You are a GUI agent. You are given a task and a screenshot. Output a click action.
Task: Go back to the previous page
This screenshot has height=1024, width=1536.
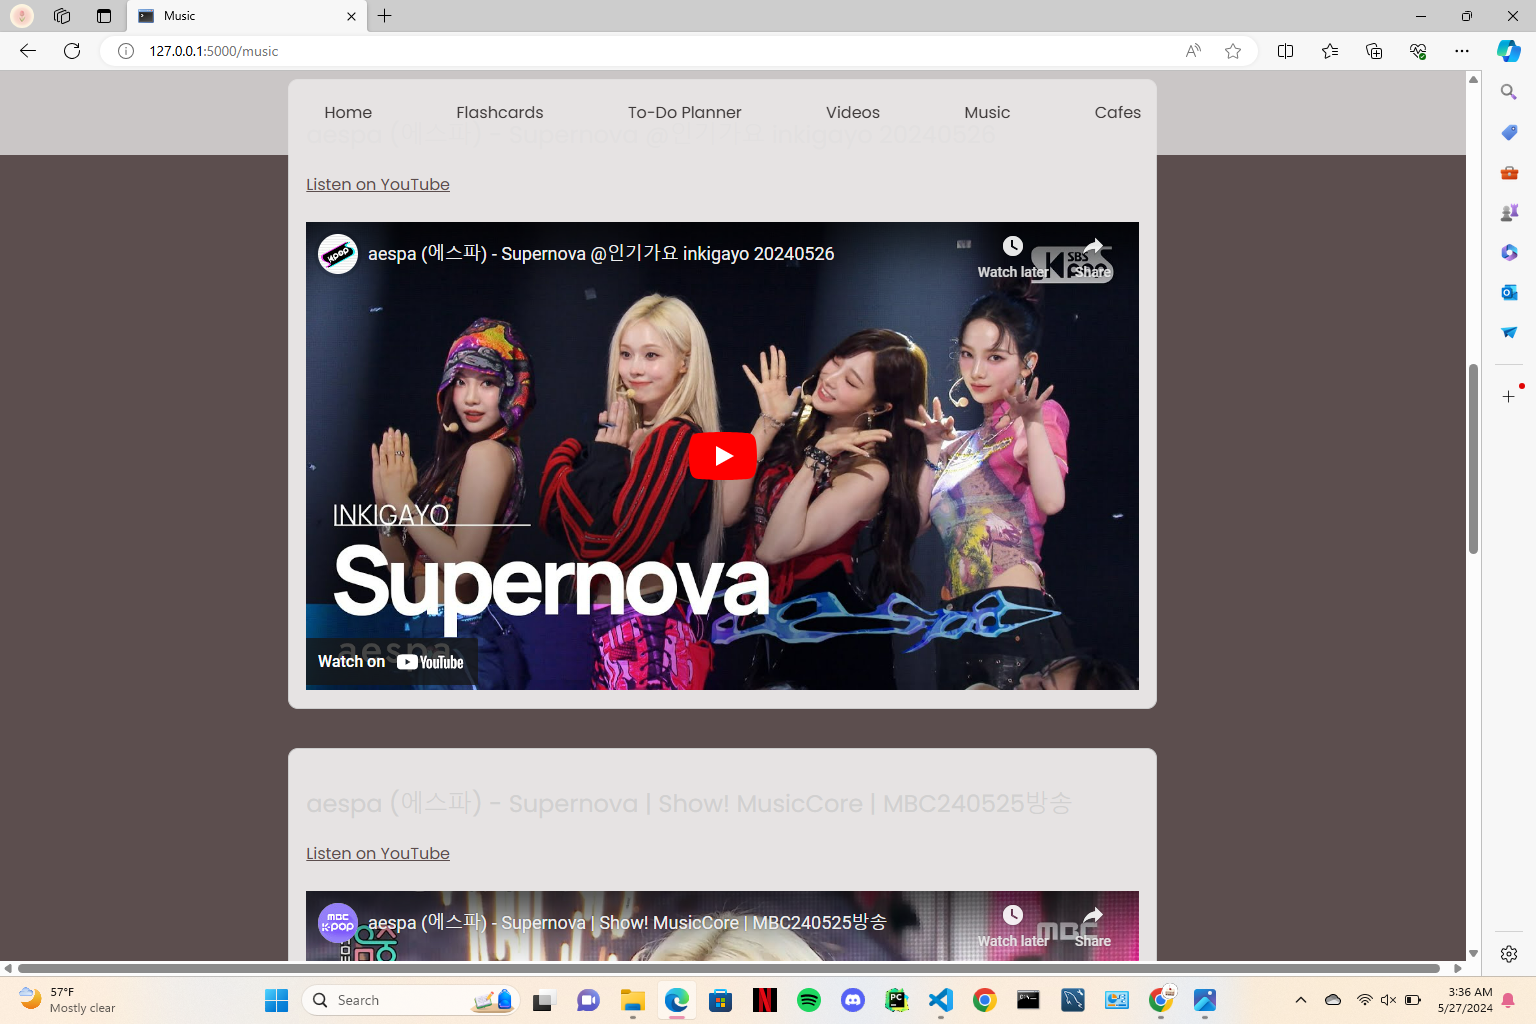28,51
